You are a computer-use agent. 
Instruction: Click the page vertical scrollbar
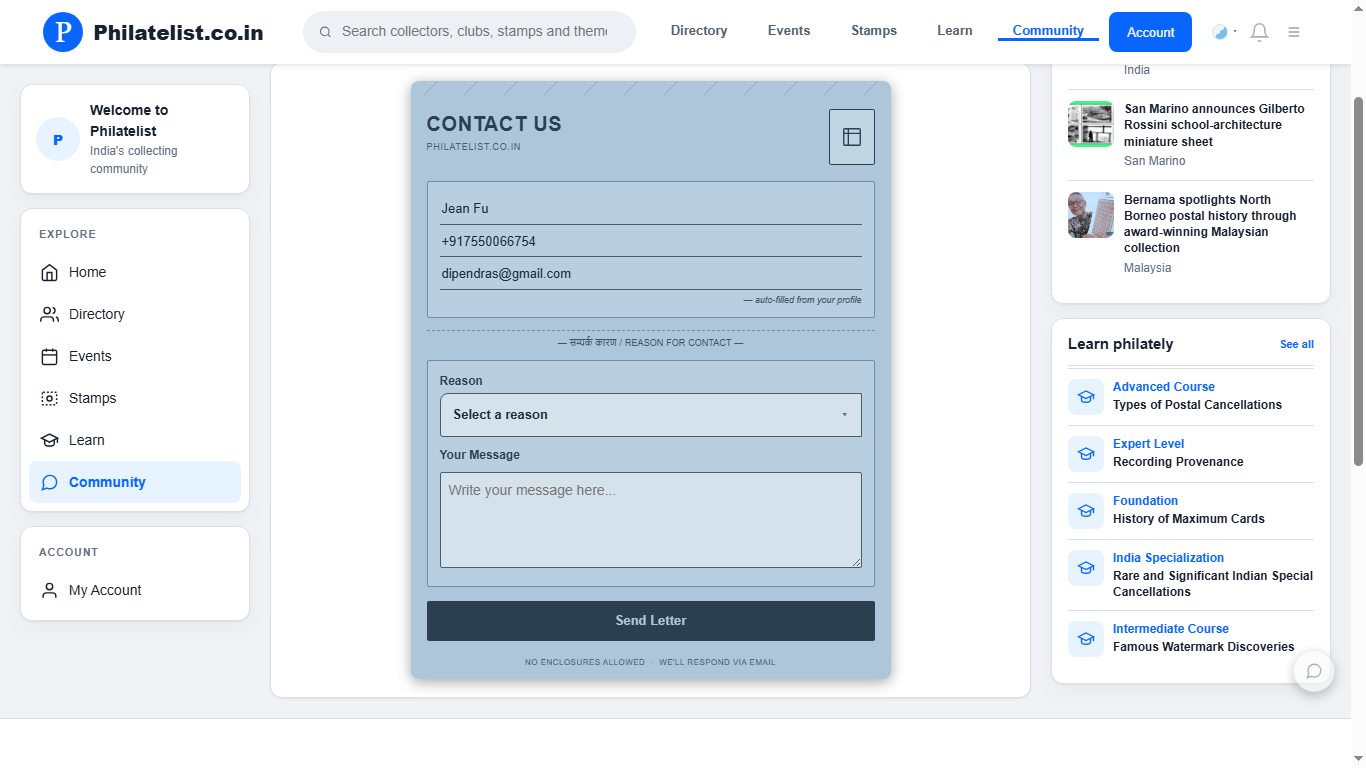[1358, 280]
